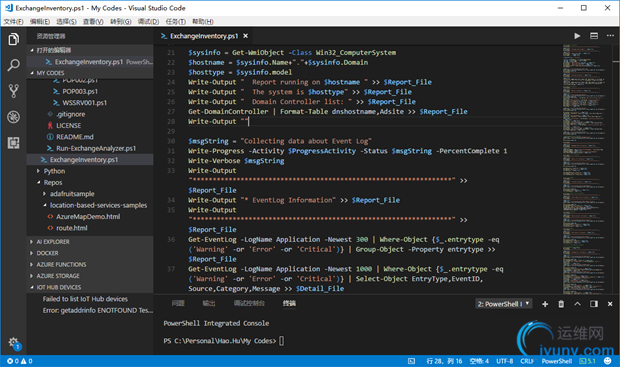Switch to the 输出 panel tab

click(x=209, y=303)
